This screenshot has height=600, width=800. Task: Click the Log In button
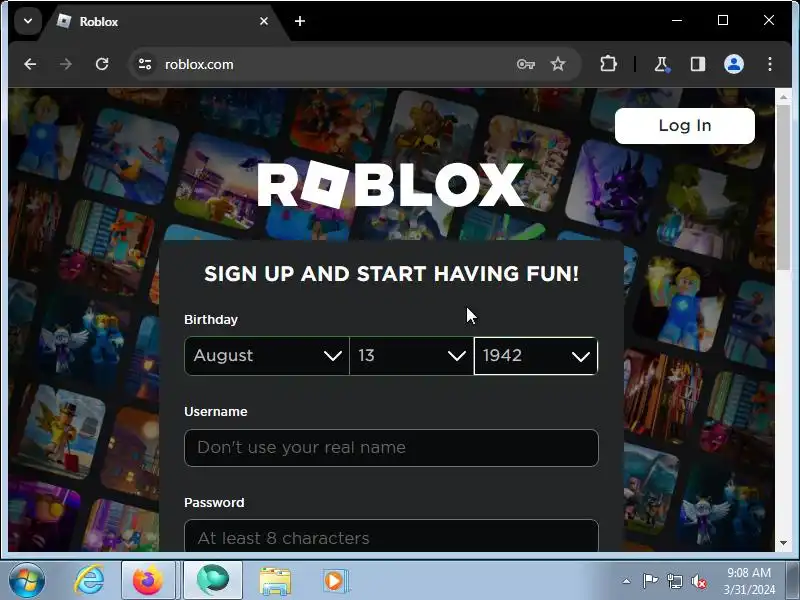tap(685, 126)
